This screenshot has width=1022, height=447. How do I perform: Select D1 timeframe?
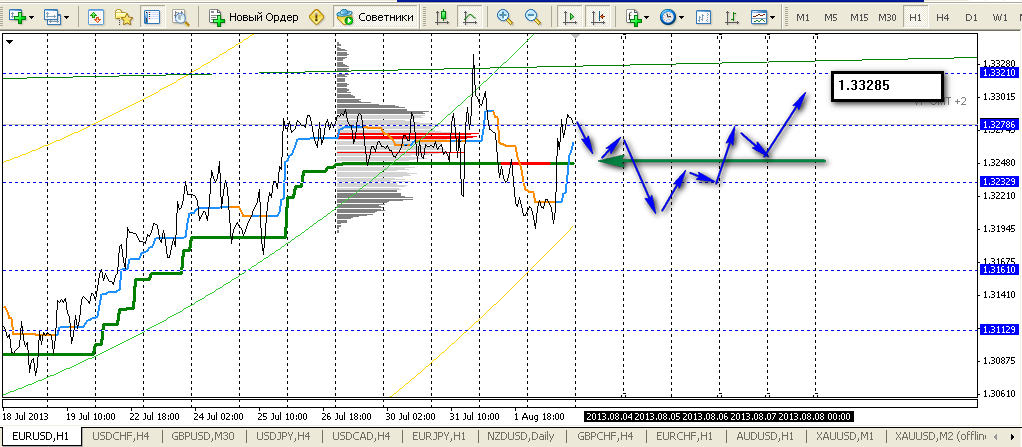point(971,18)
